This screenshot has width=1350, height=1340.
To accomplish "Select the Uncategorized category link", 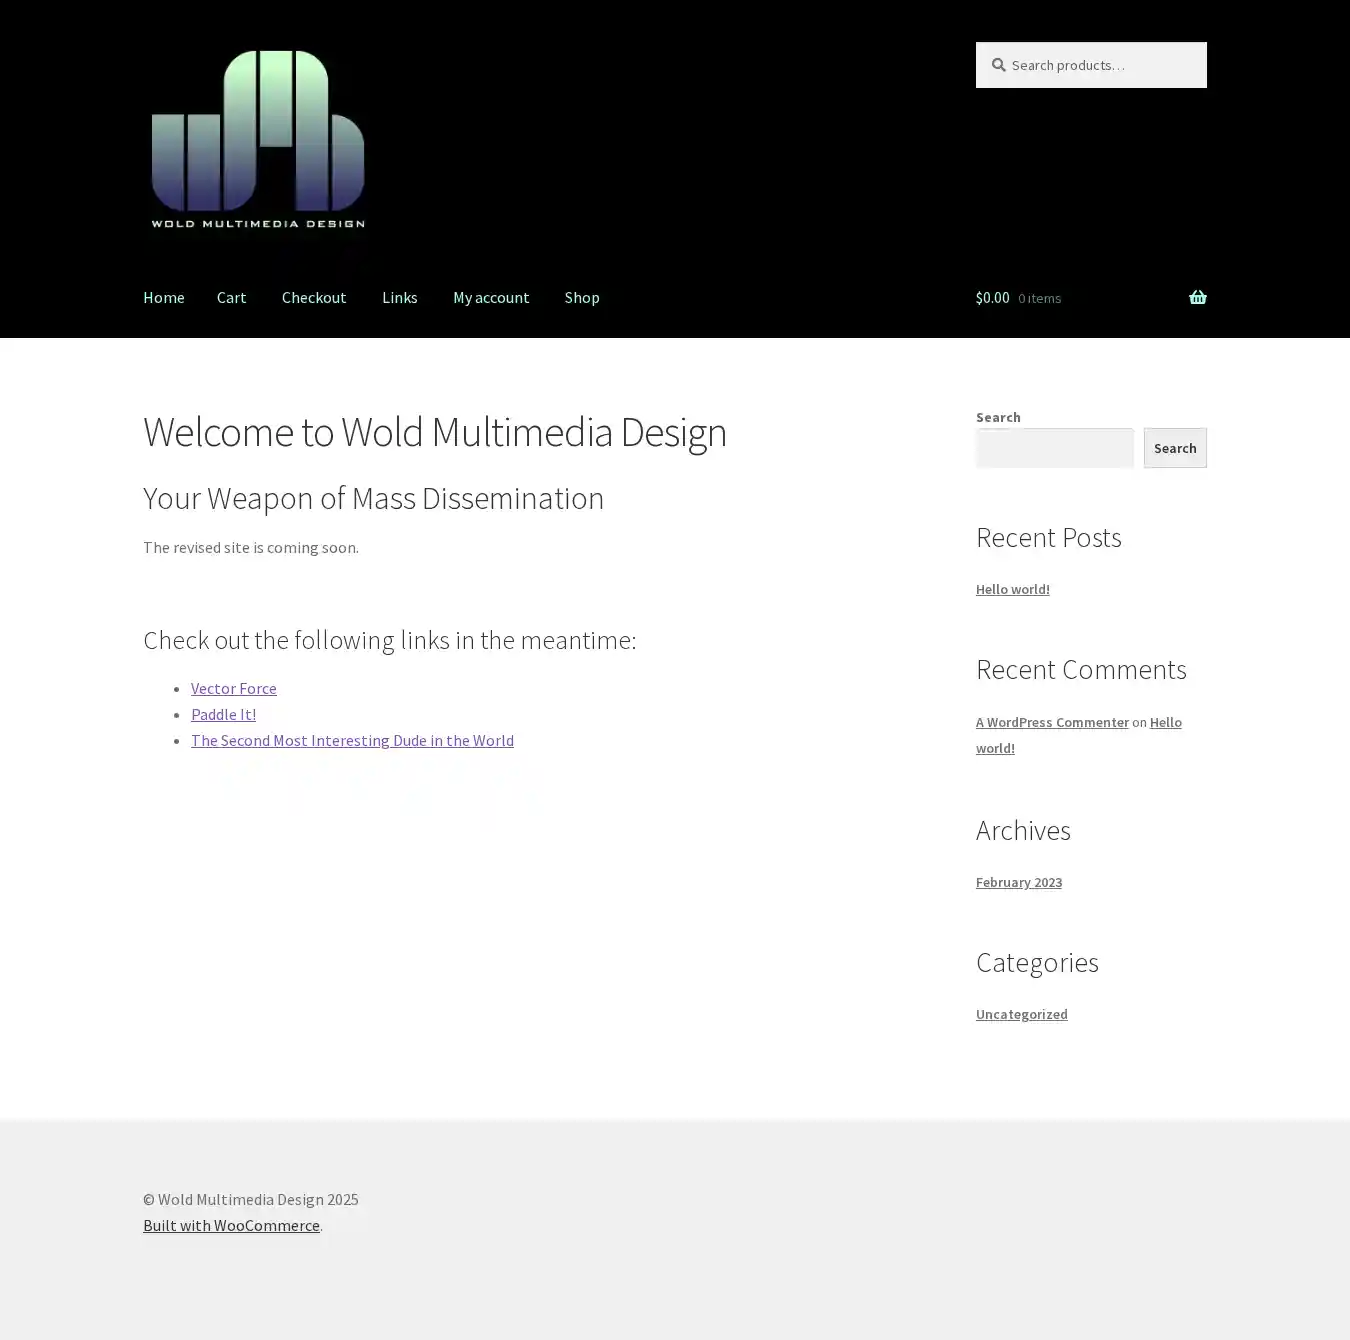I will (x=1021, y=1014).
